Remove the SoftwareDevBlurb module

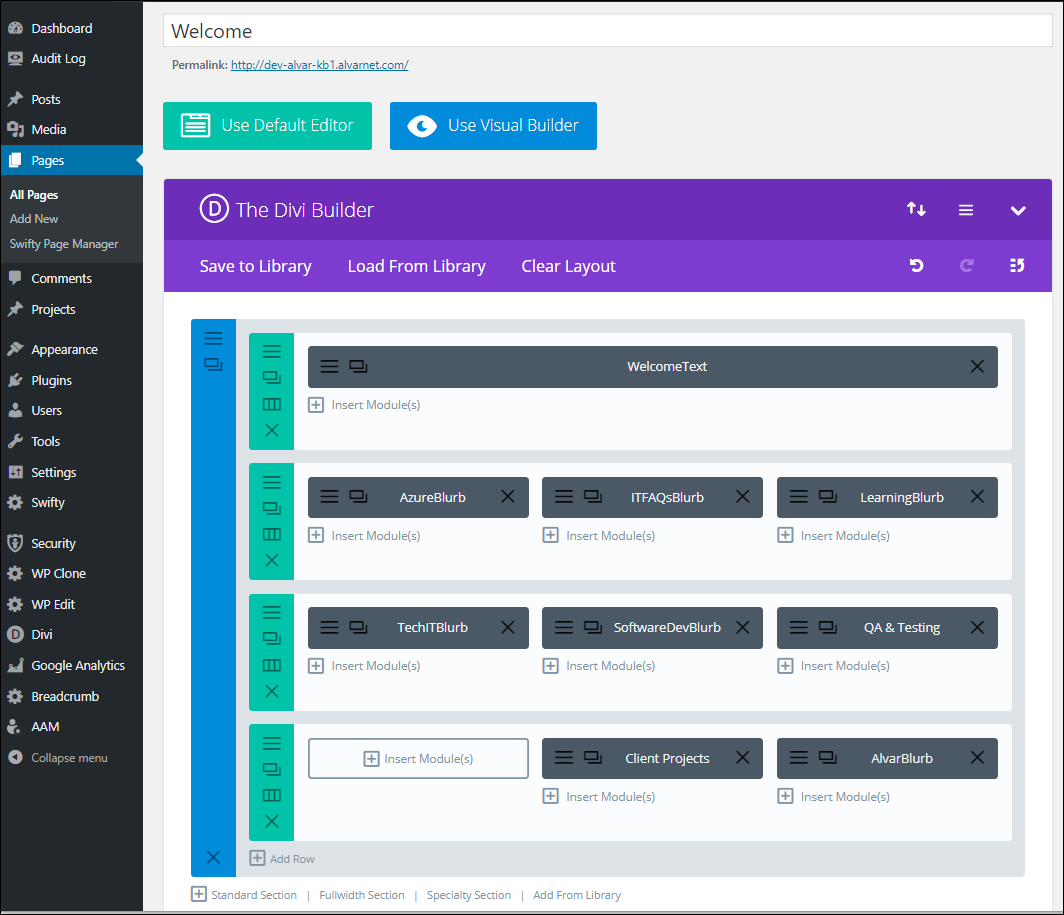click(x=743, y=628)
